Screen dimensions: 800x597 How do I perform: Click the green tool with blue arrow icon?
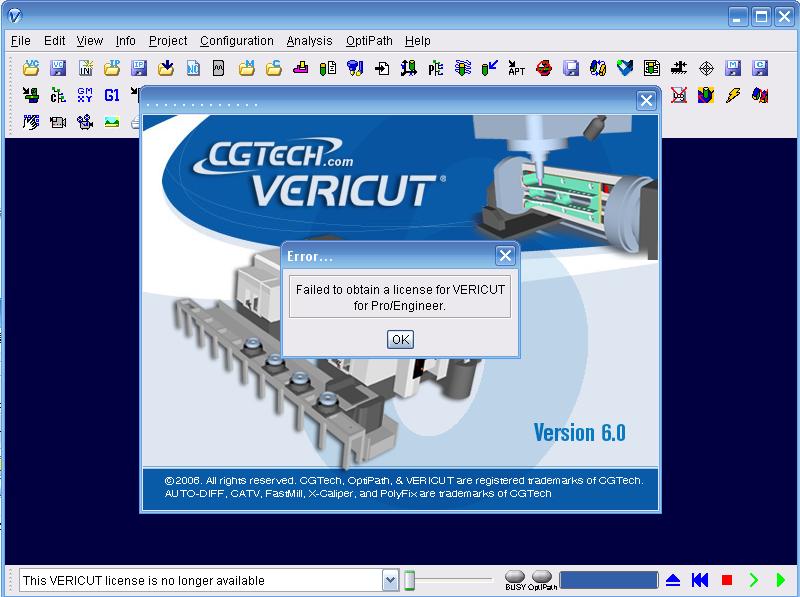pyautogui.click(x=490, y=68)
